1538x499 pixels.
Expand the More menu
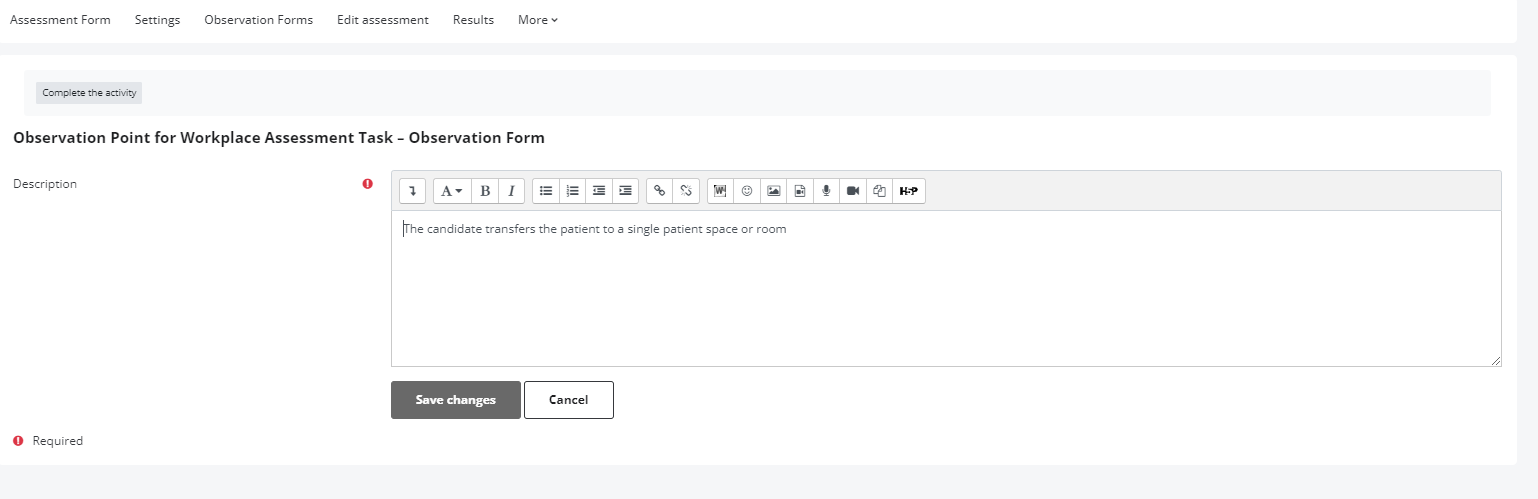(538, 20)
